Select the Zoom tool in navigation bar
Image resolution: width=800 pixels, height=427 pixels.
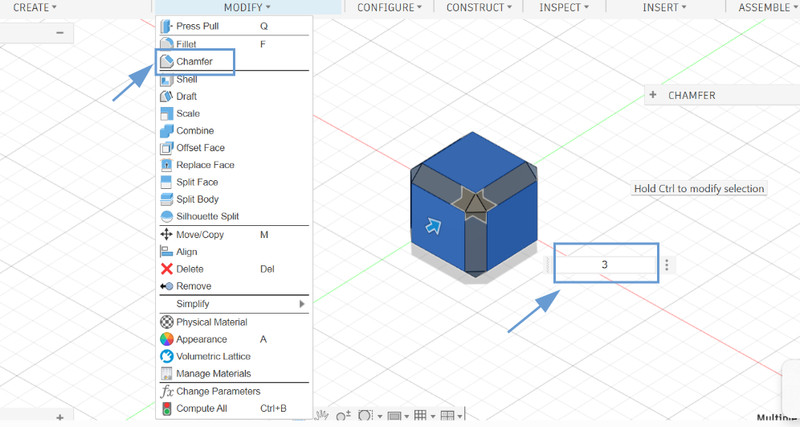343,416
